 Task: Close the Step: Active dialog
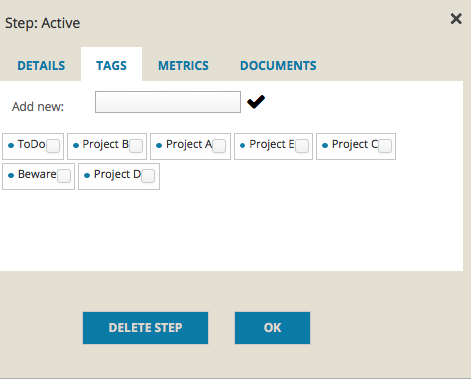pos(456,19)
